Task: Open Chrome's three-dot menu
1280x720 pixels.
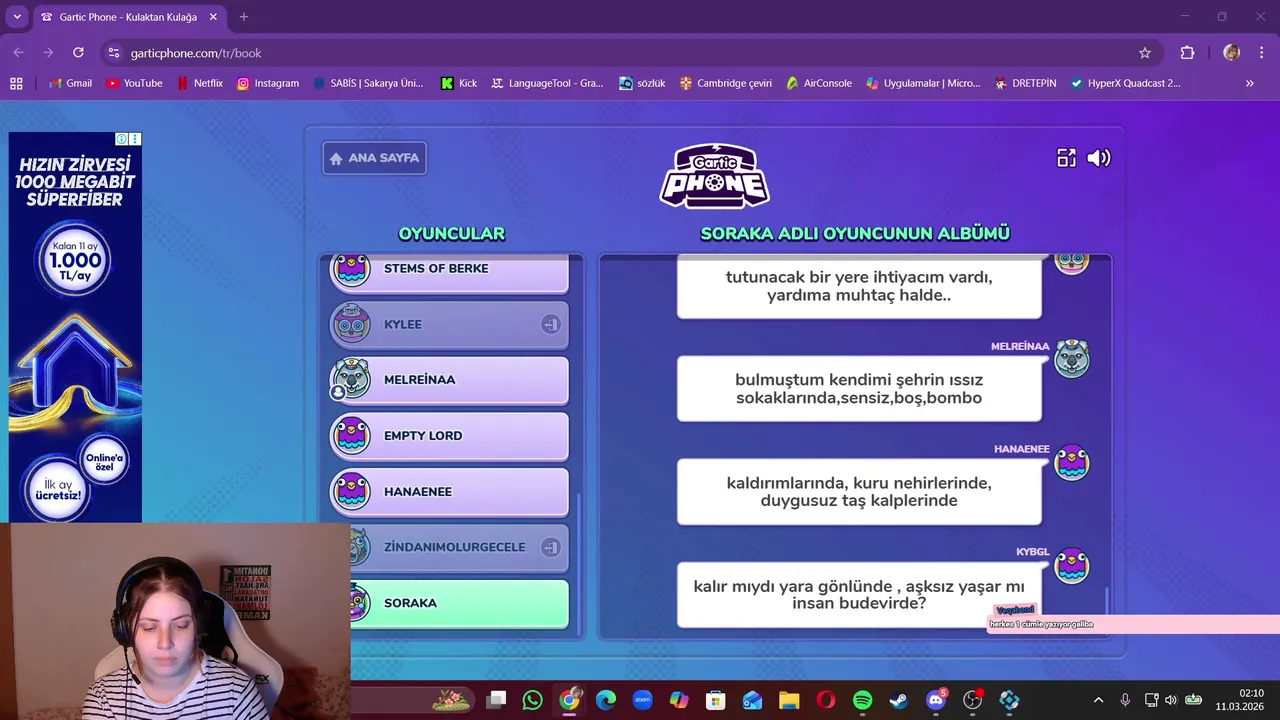Action: point(1261,53)
